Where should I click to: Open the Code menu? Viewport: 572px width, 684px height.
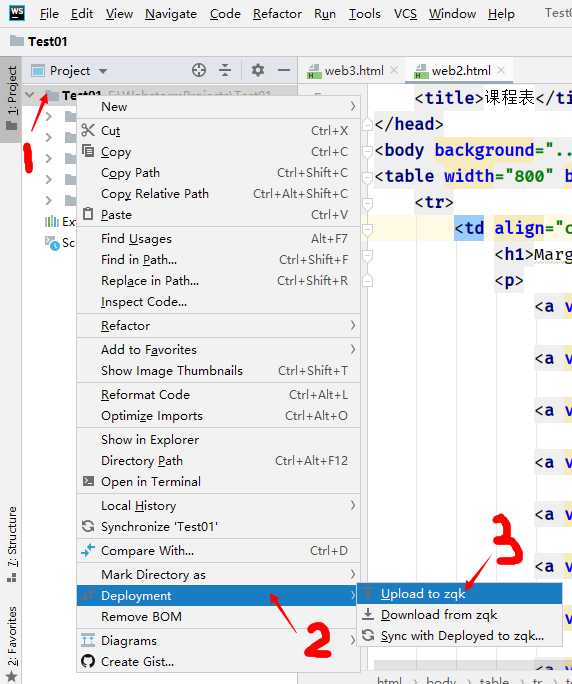pos(225,14)
